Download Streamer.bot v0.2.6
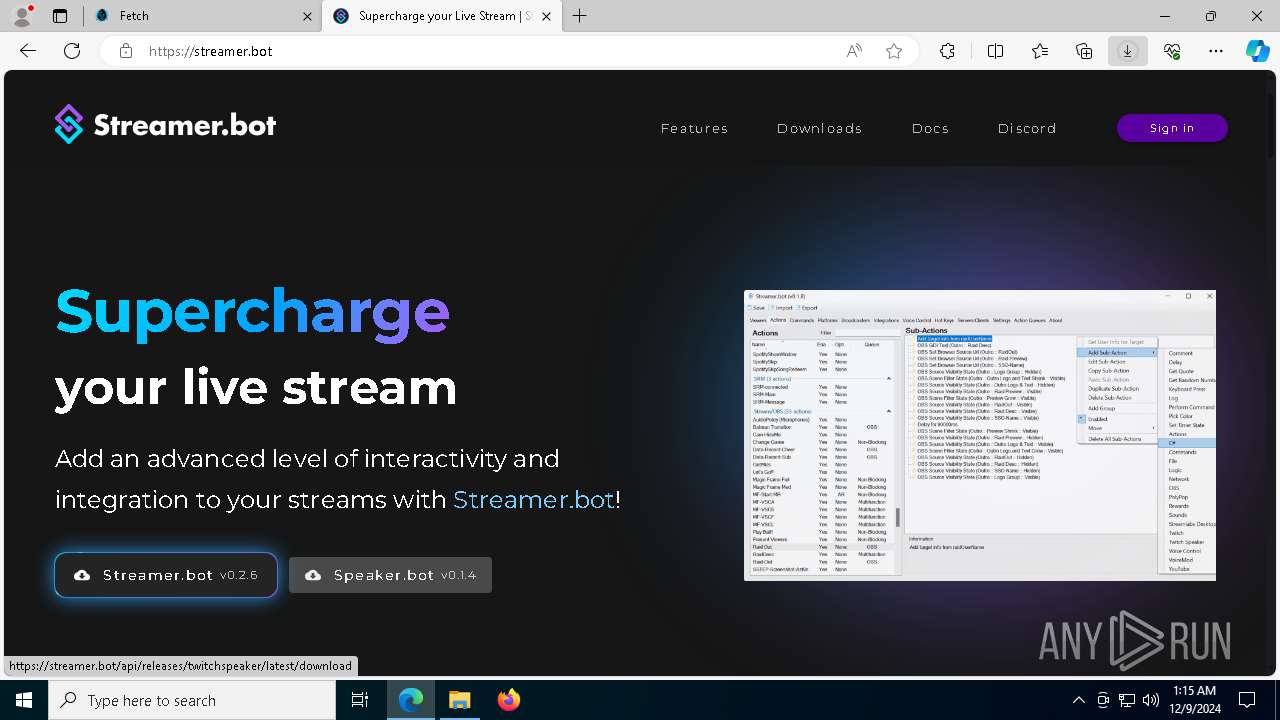Viewport: 1280px width, 720px height. [x=166, y=575]
